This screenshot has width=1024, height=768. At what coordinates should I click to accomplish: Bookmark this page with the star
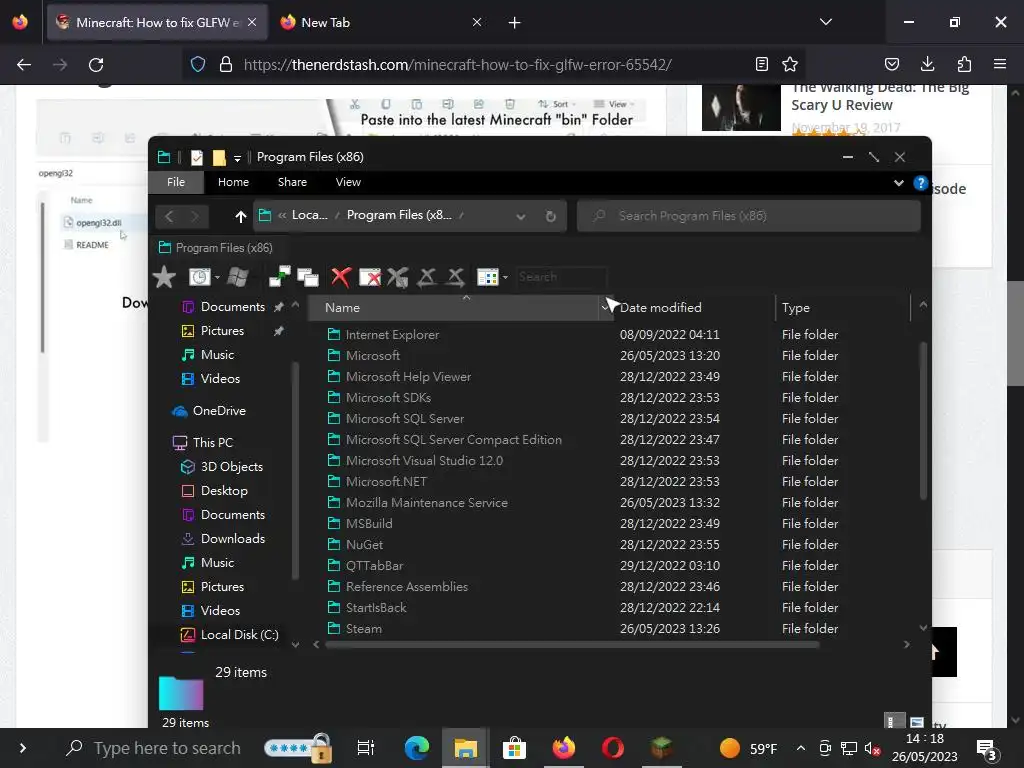pyautogui.click(x=790, y=64)
